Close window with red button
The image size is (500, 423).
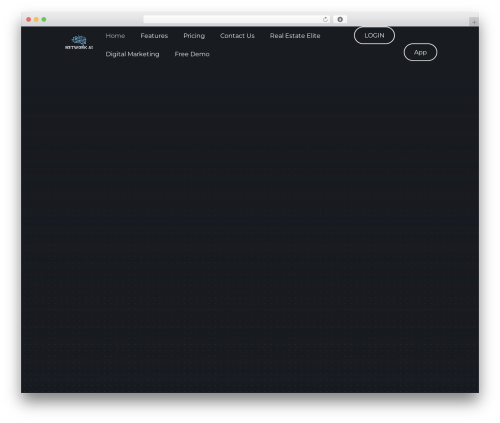tap(29, 19)
